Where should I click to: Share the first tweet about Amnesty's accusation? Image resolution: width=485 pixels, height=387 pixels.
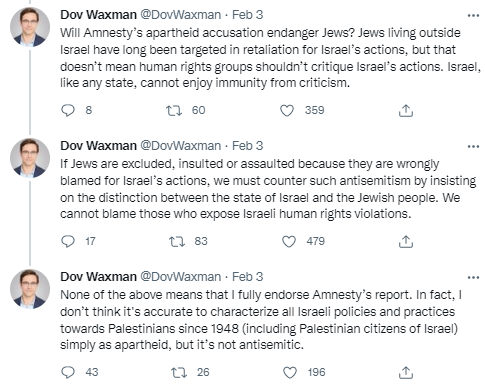tap(406, 111)
